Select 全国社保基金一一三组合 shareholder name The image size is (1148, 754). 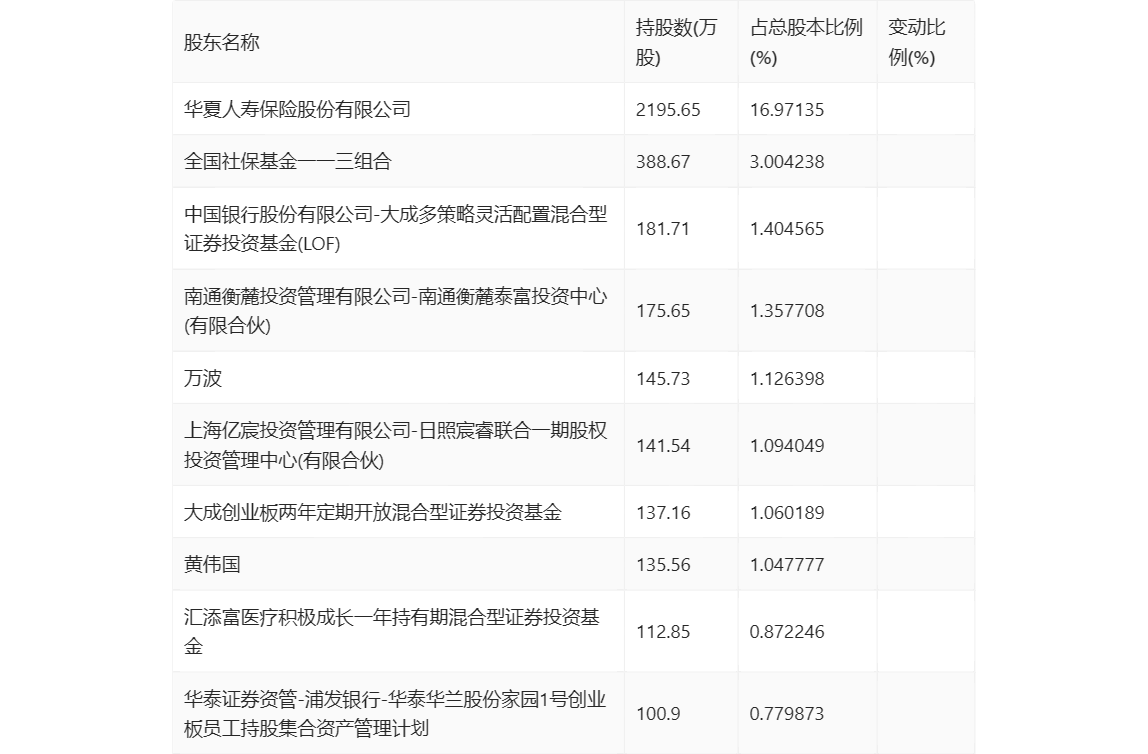click(288, 161)
